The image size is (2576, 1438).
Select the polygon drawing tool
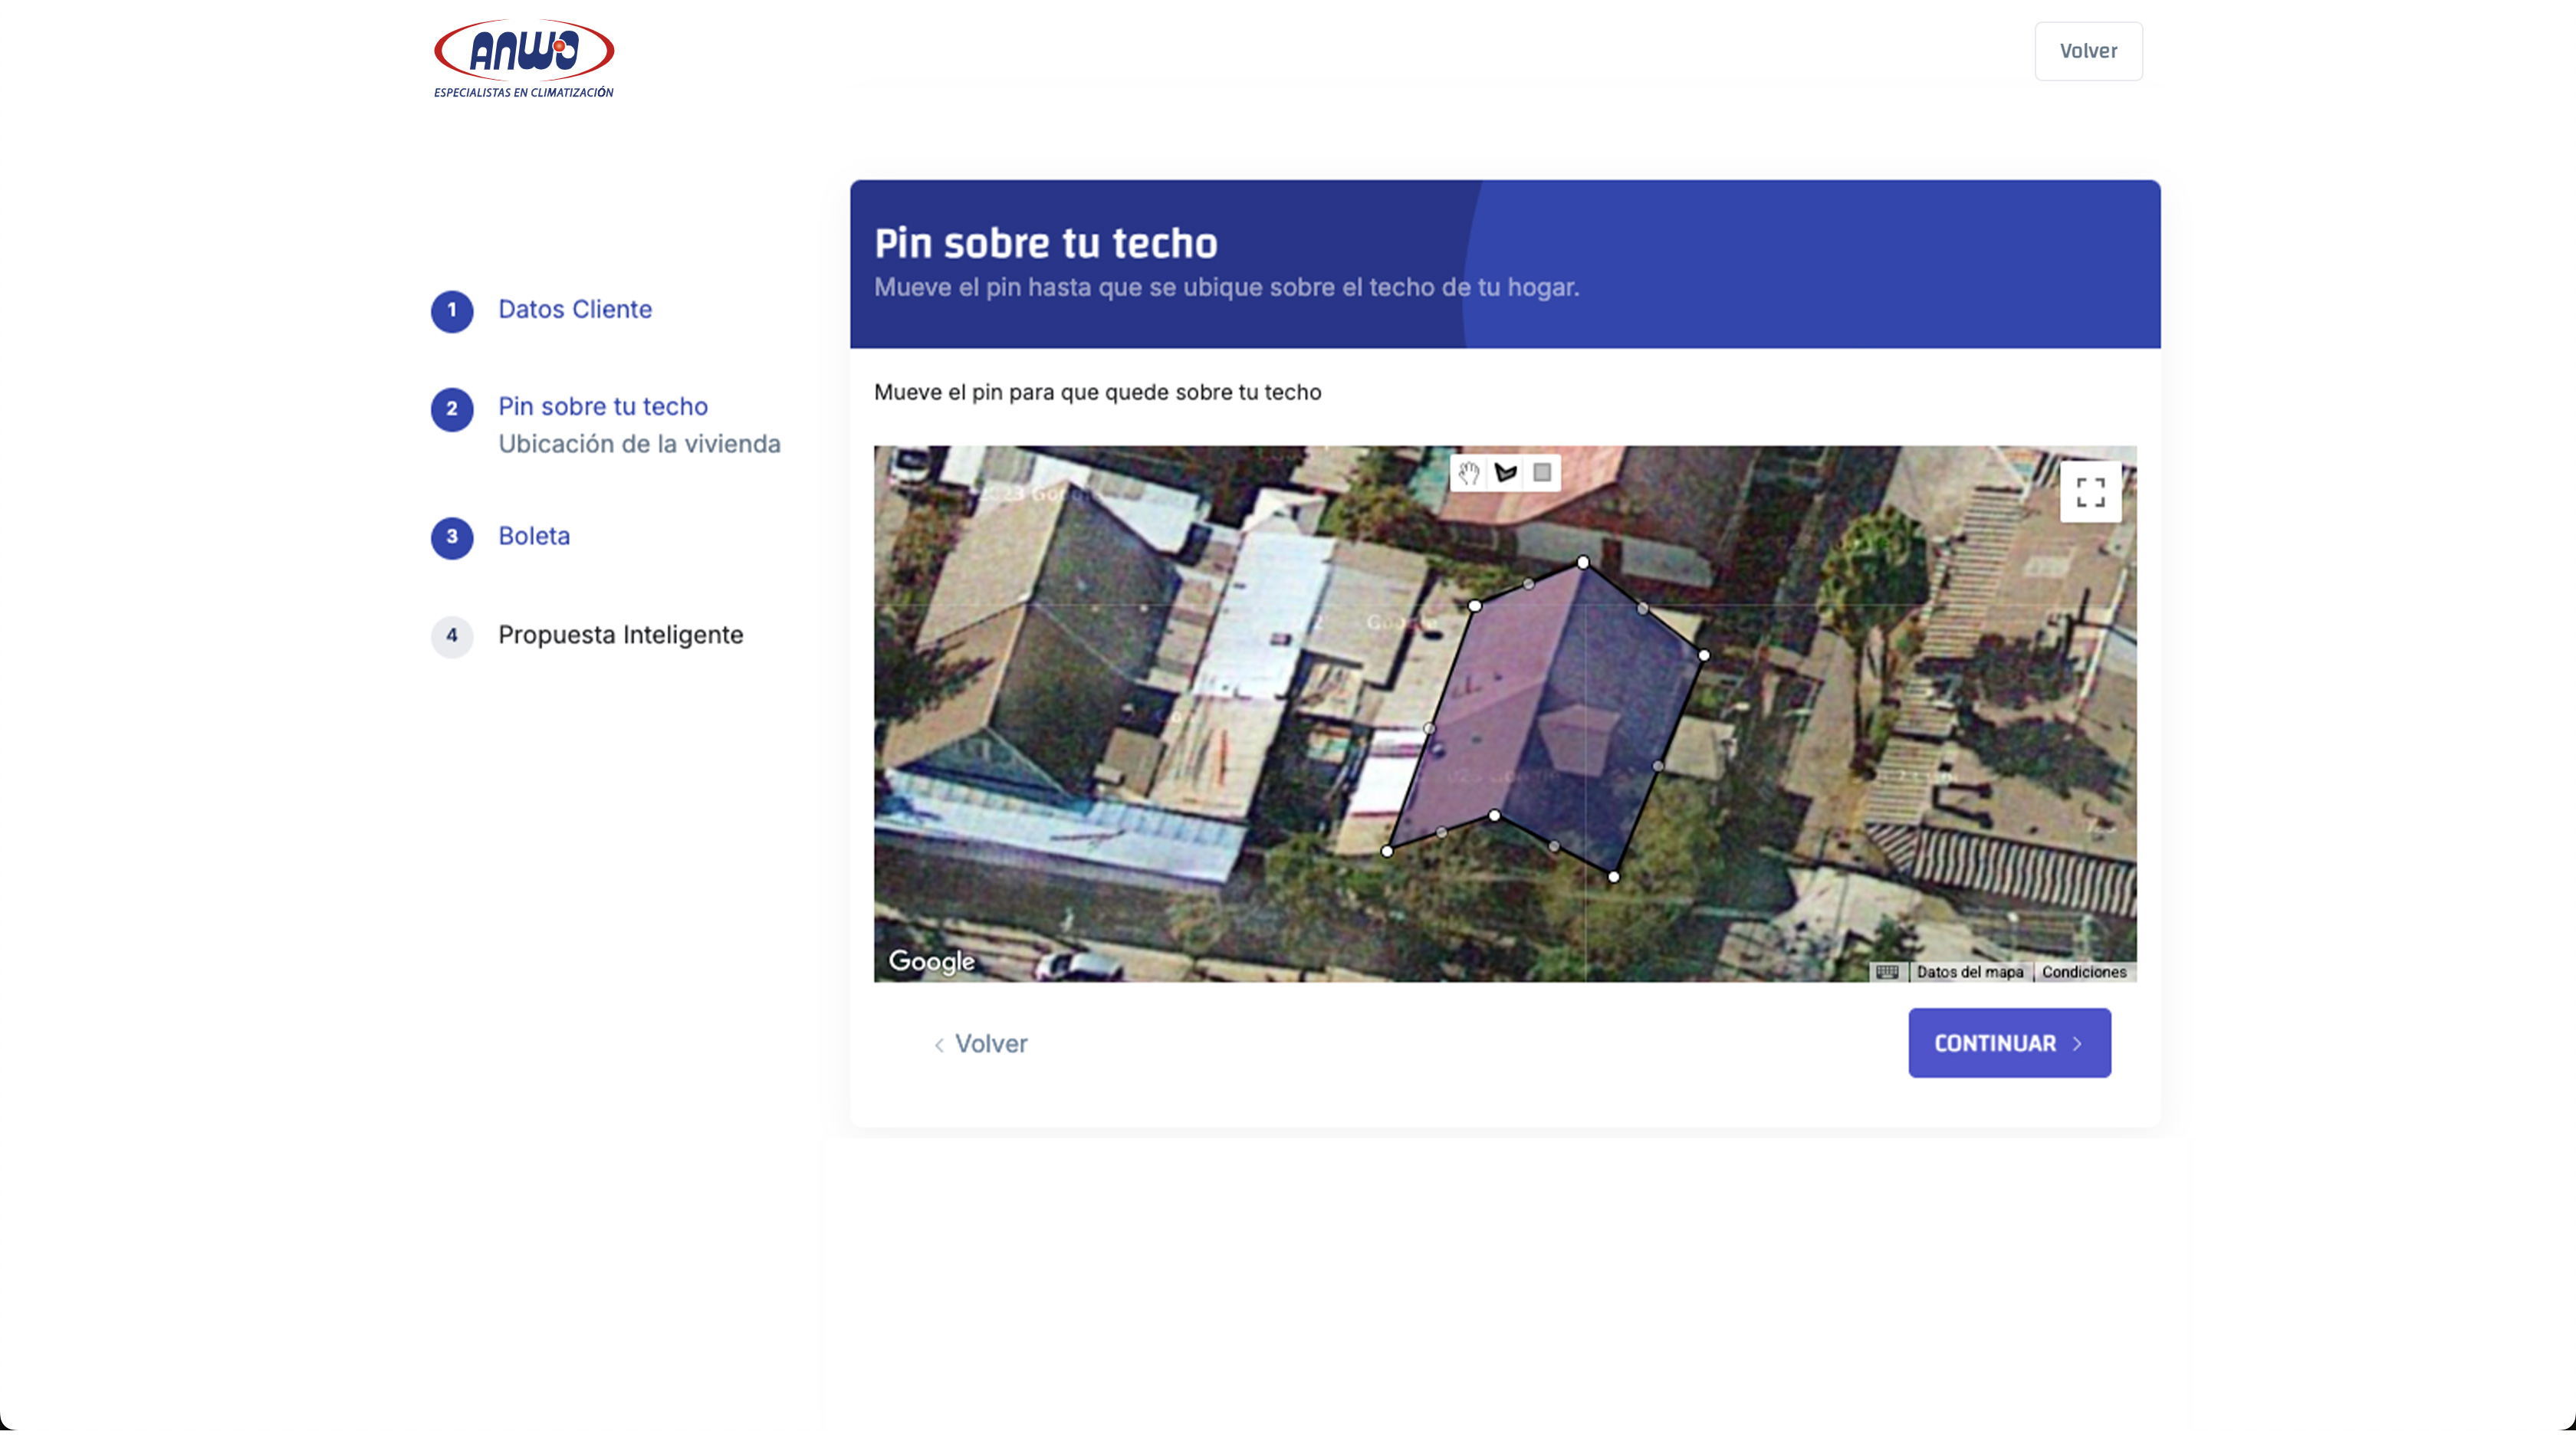click(1505, 473)
